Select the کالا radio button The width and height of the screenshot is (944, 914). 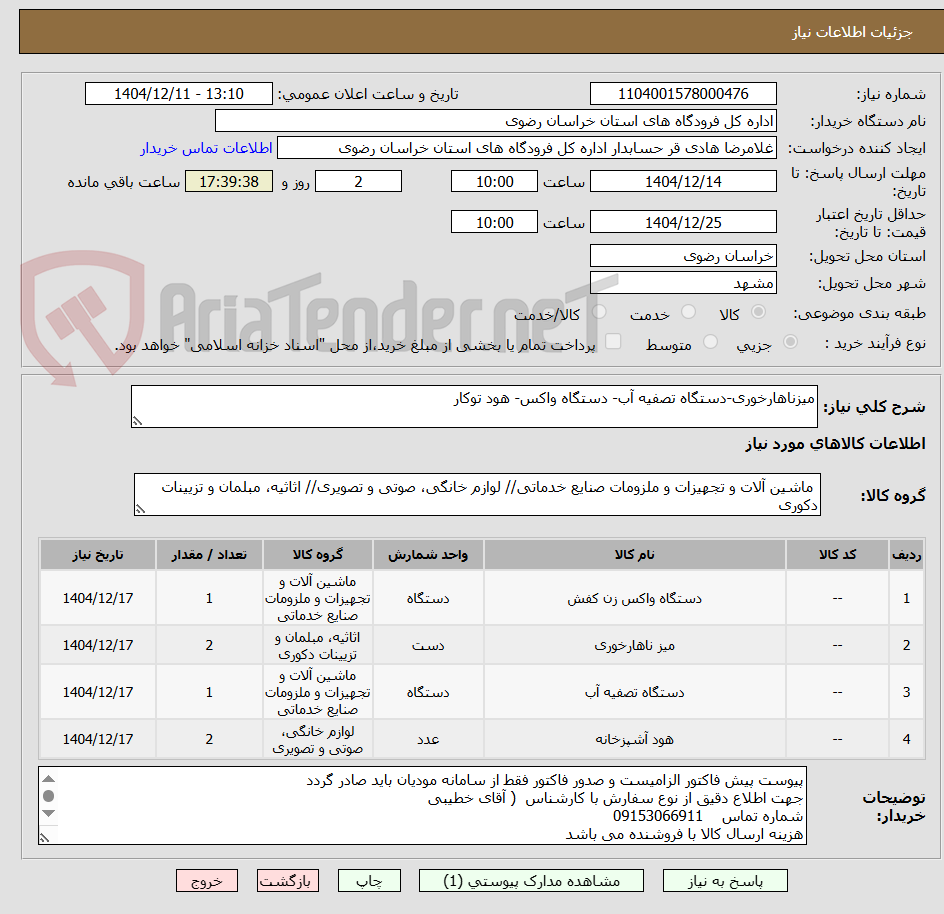[759, 312]
